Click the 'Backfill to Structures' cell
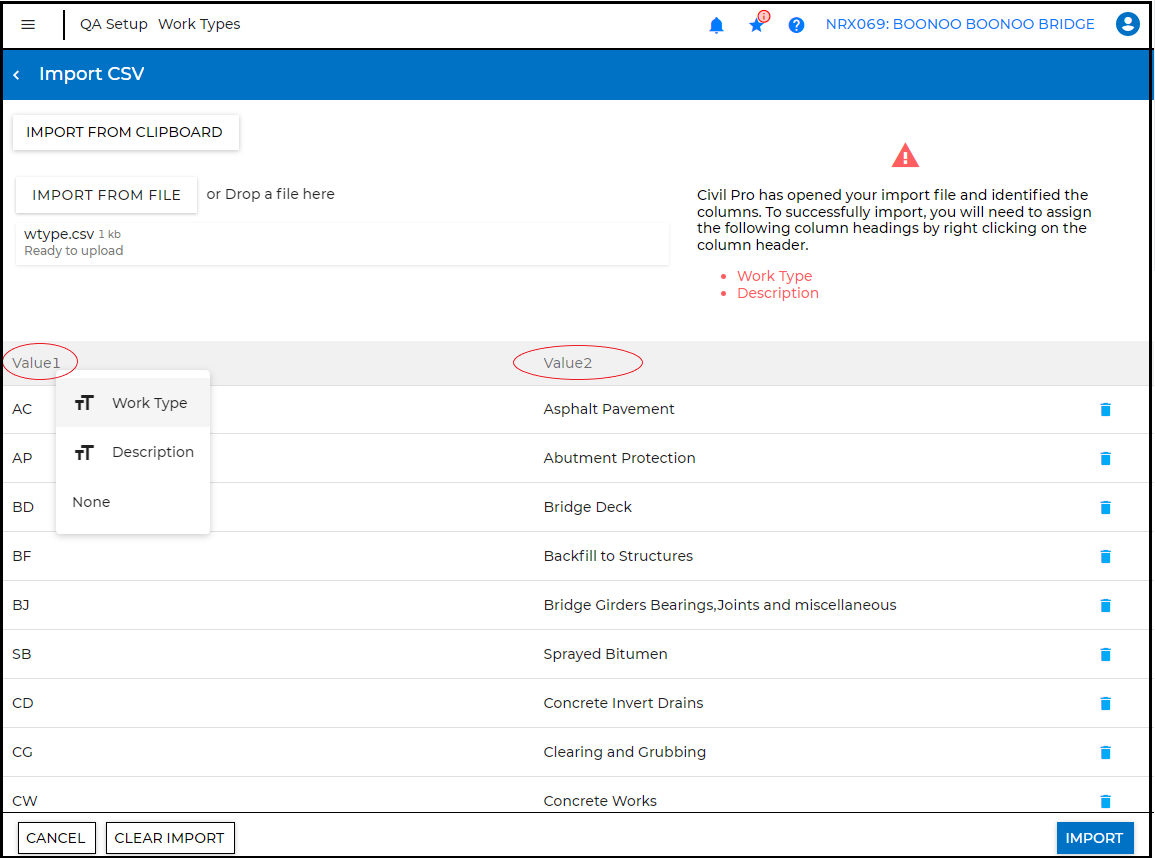Screen dimensions: 1155x858 [619, 556]
